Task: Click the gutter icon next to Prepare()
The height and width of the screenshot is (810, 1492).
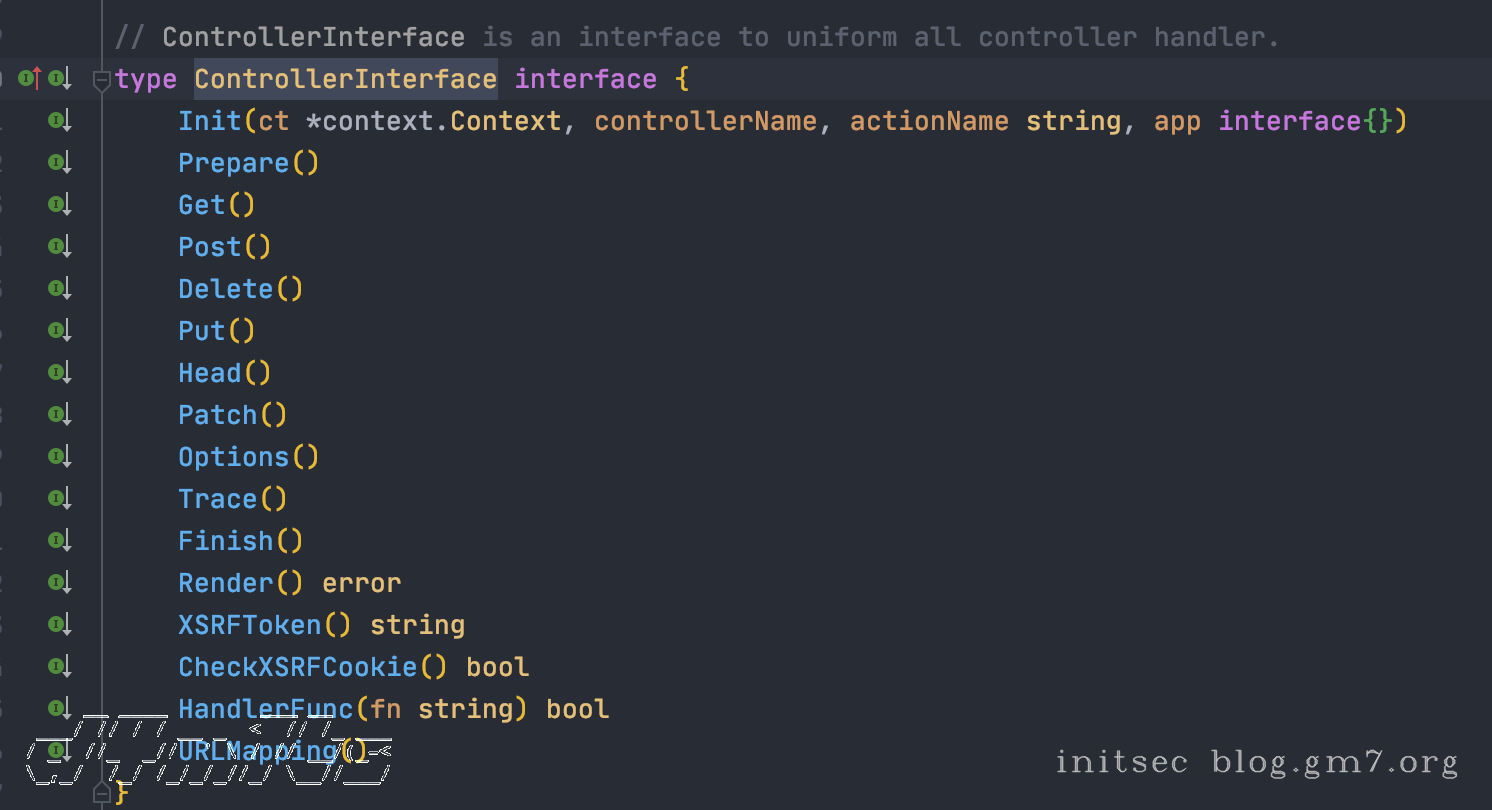Action: pyautogui.click(x=59, y=163)
